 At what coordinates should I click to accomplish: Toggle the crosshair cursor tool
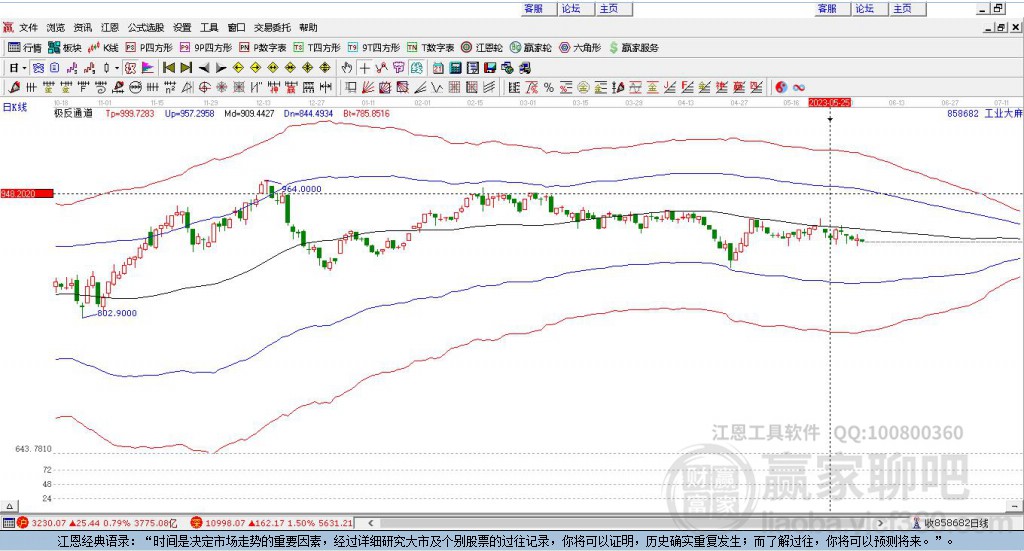[364, 68]
